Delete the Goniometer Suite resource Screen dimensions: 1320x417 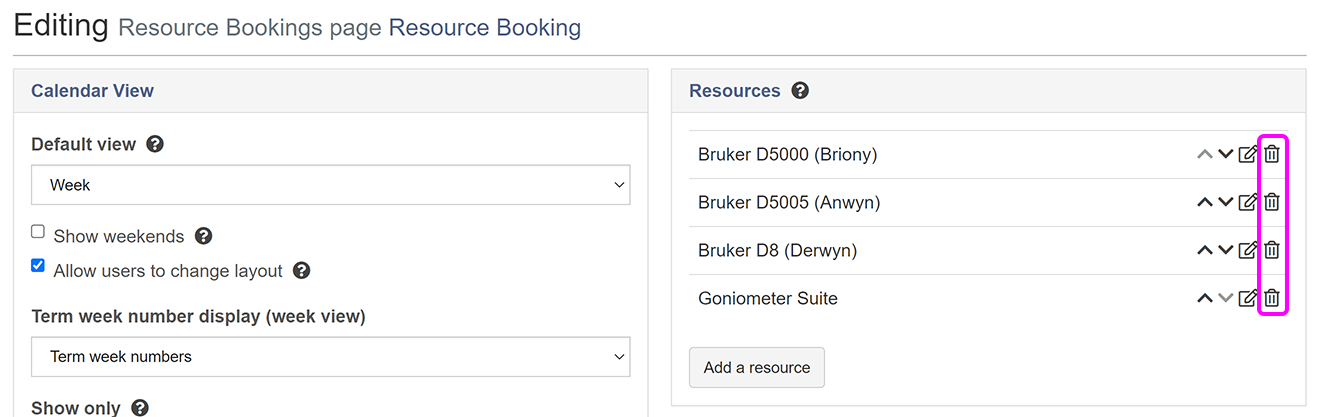(x=1271, y=298)
